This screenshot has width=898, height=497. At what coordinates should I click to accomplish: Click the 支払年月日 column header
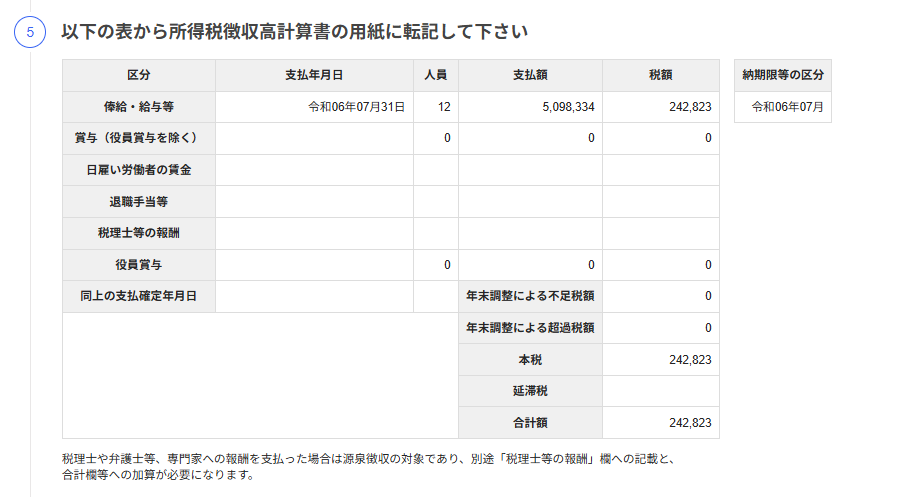tap(314, 75)
